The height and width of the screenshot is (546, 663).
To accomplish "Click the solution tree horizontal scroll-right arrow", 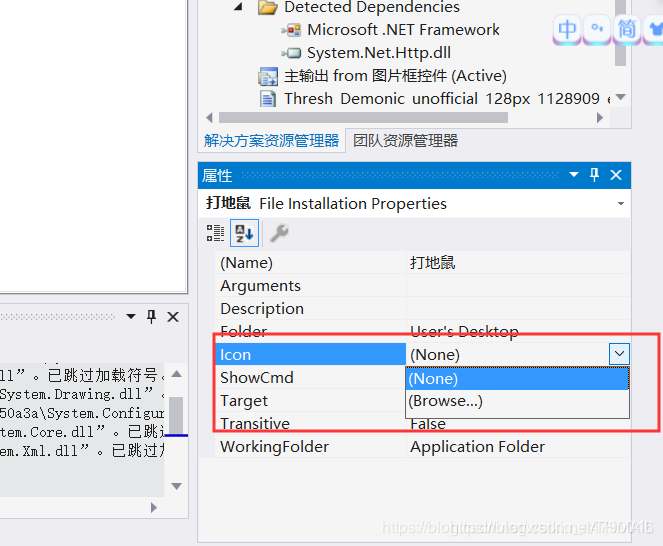I will point(600,118).
